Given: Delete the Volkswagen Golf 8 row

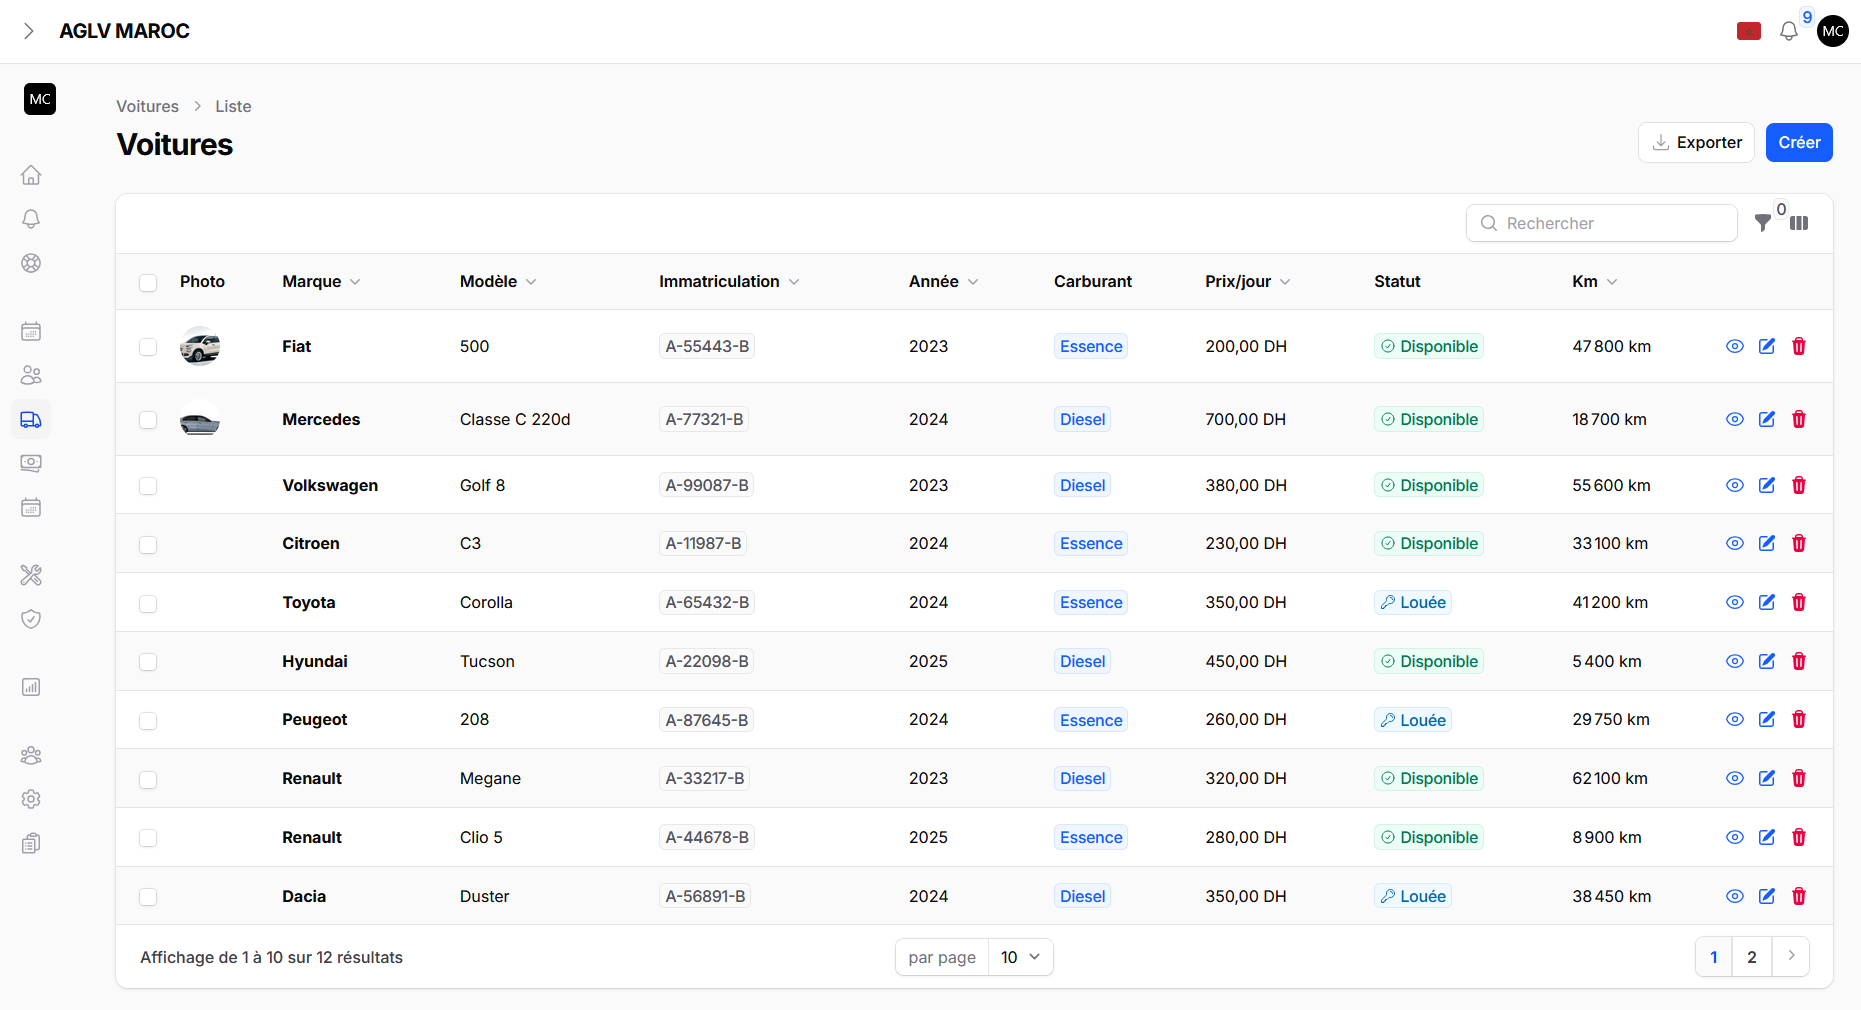Looking at the screenshot, I should point(1799,485).
